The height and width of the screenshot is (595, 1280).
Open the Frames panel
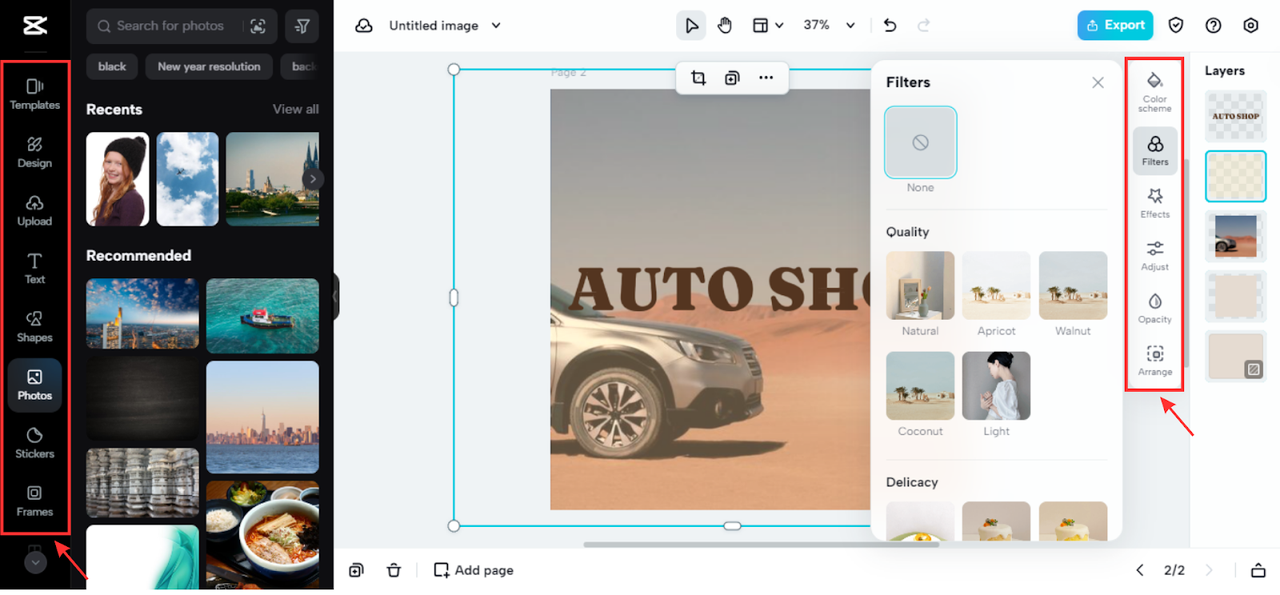pos(35,500)
